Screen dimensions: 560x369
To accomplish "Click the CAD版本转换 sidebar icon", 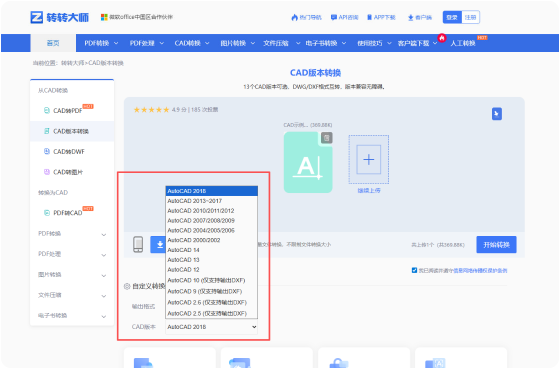I will click(x=47, y=131).
